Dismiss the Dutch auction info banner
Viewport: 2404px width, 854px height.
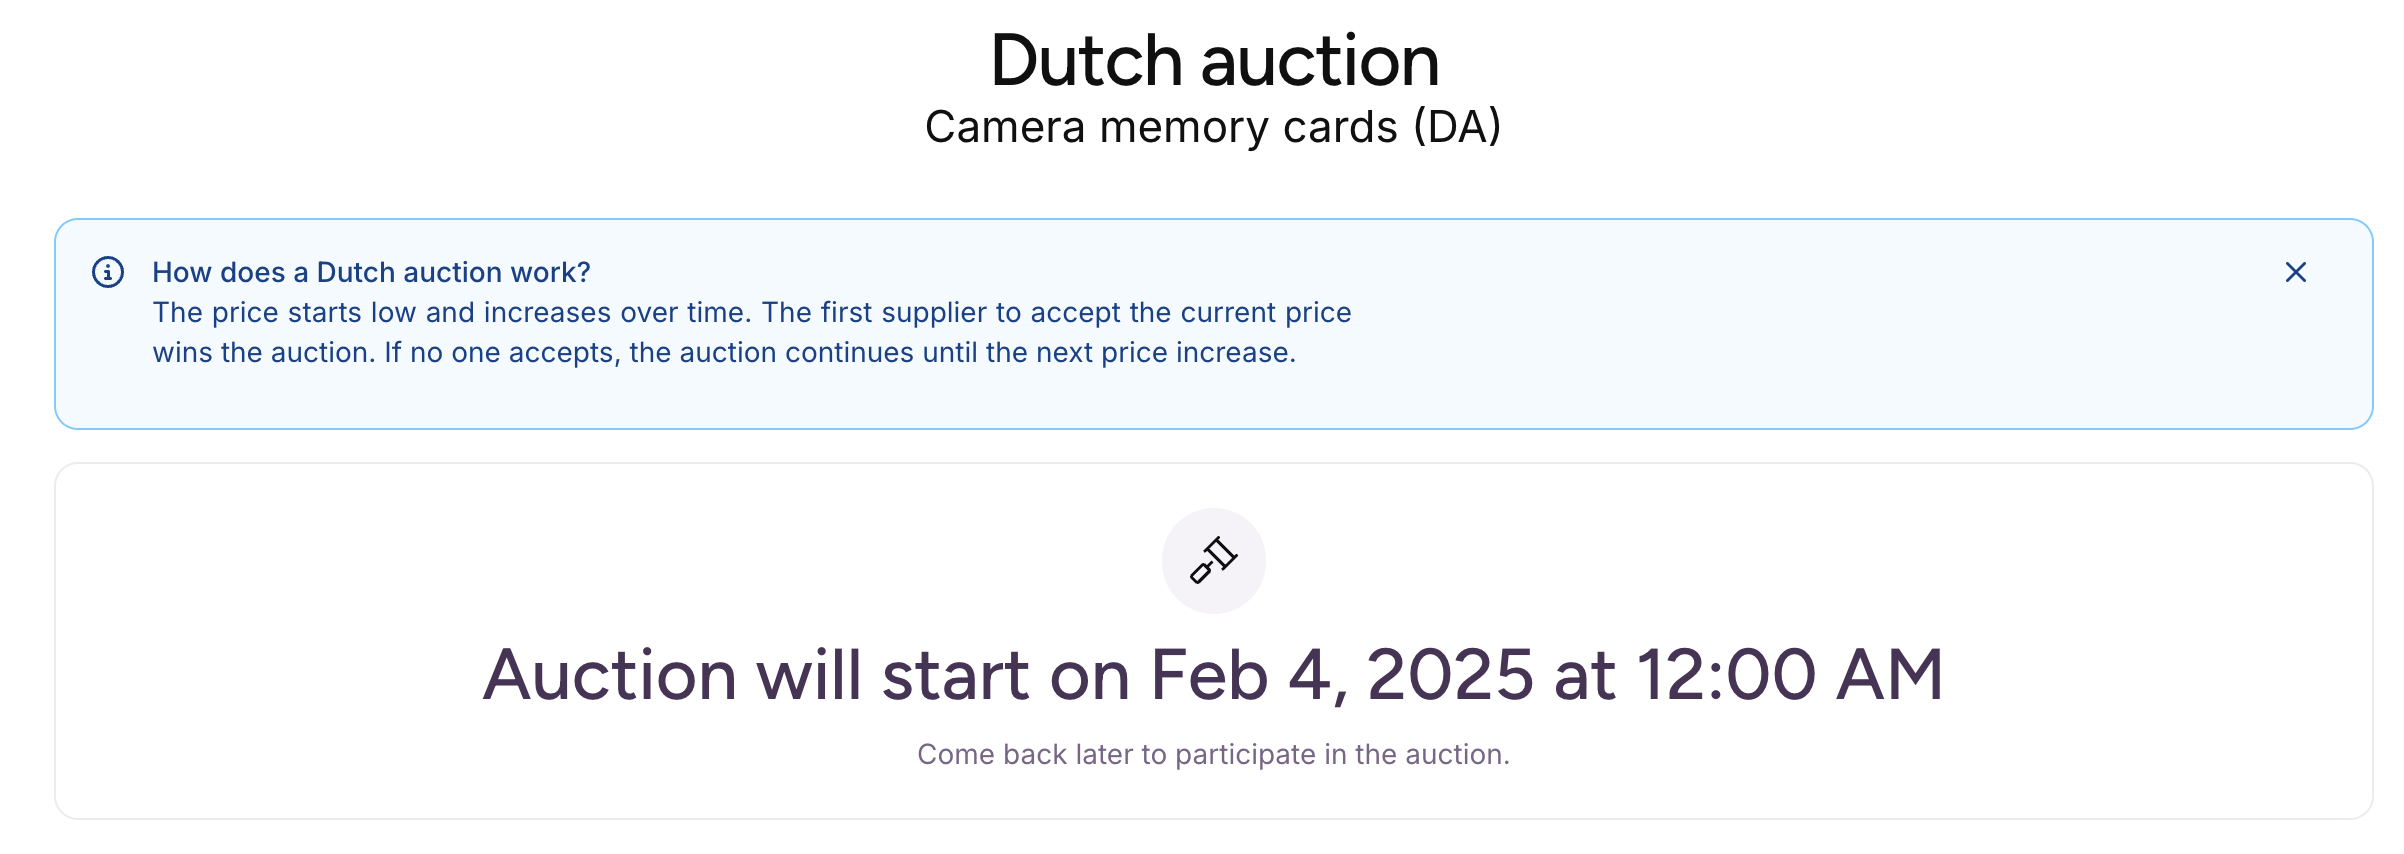point(2295,272)
